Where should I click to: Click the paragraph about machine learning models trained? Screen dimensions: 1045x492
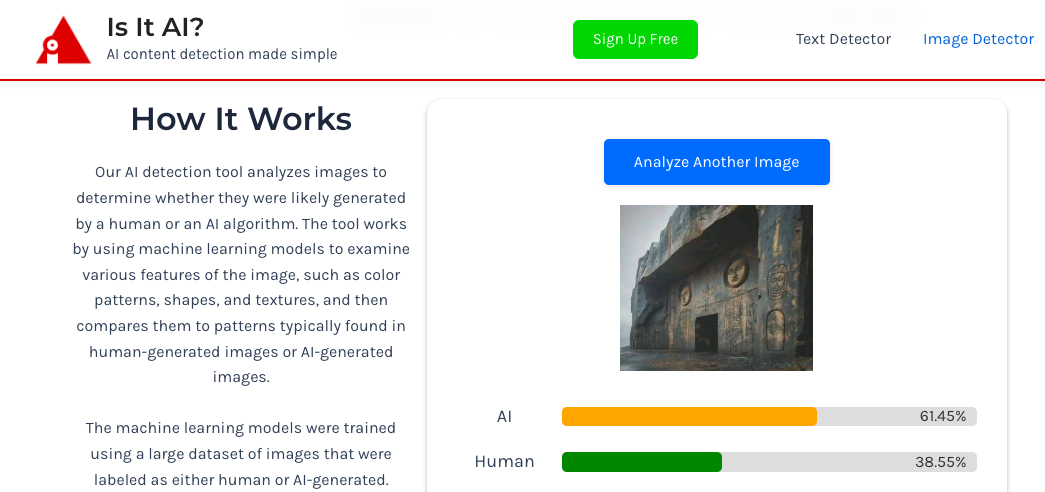(x=241, y=453)
